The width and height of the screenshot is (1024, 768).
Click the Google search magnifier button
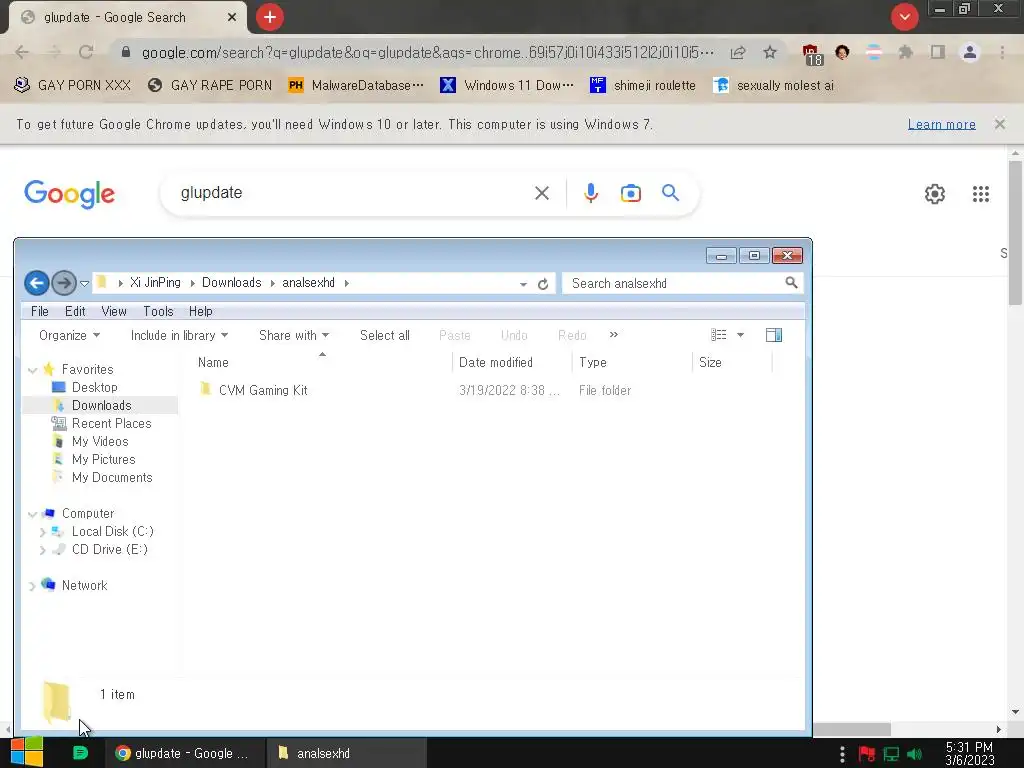tap(670, 193)
